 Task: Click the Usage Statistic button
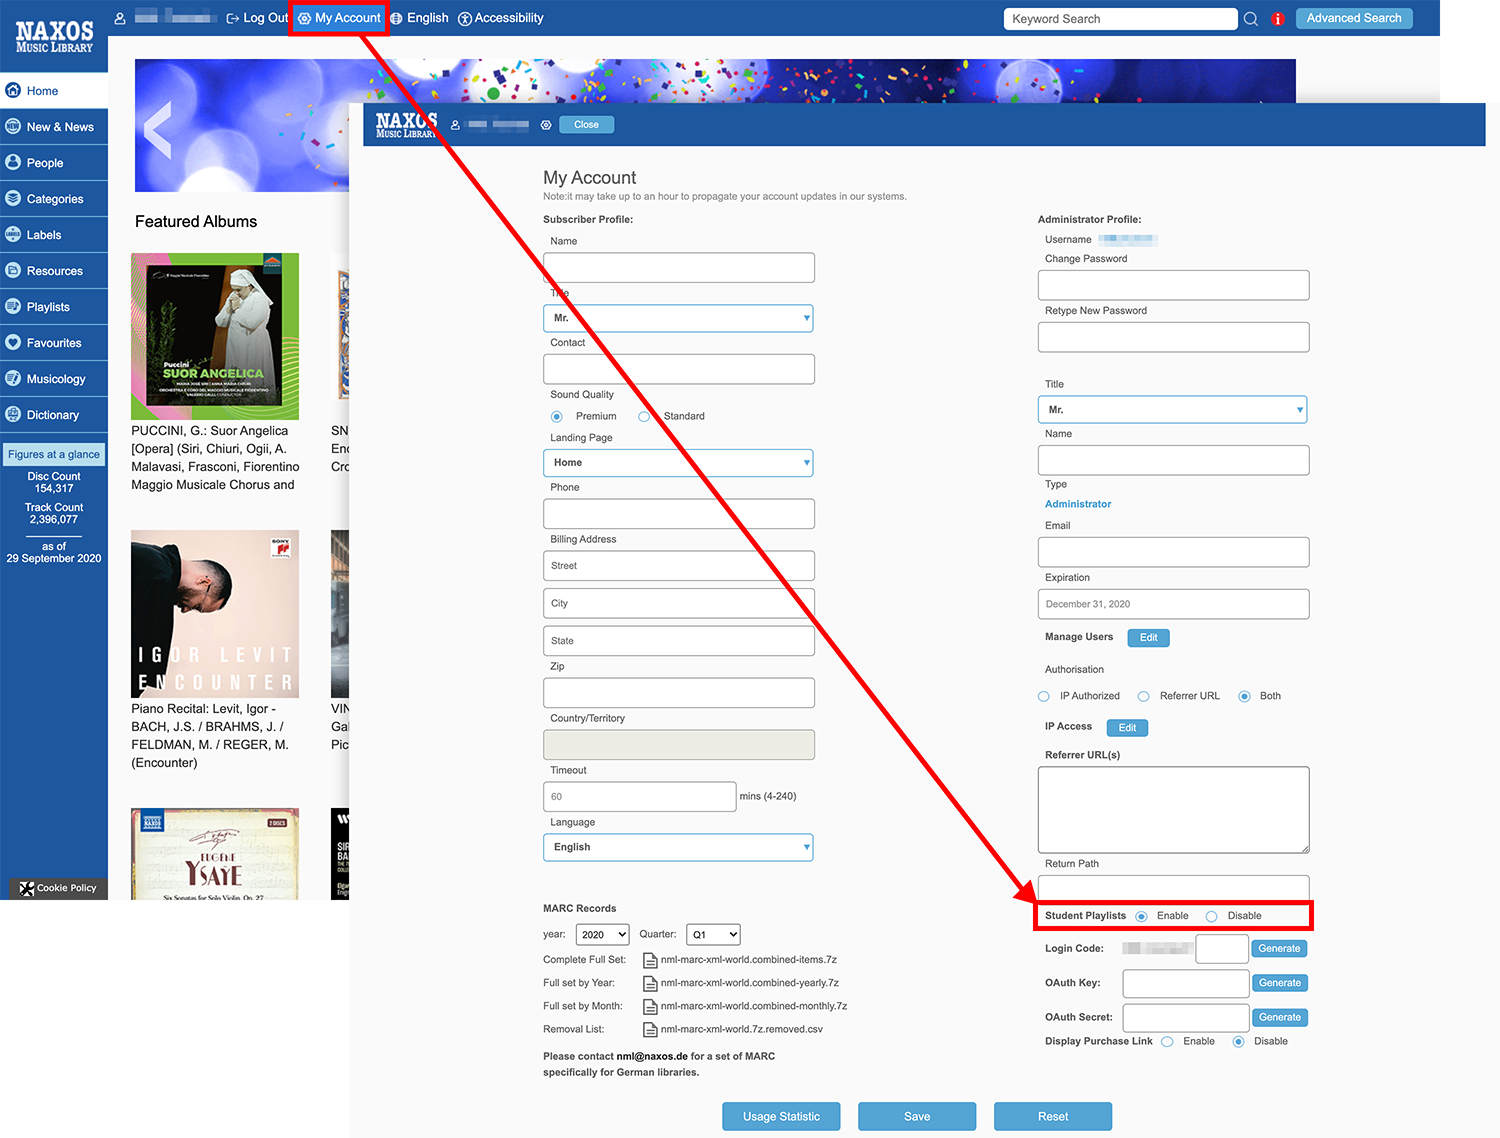point(781,1117)
